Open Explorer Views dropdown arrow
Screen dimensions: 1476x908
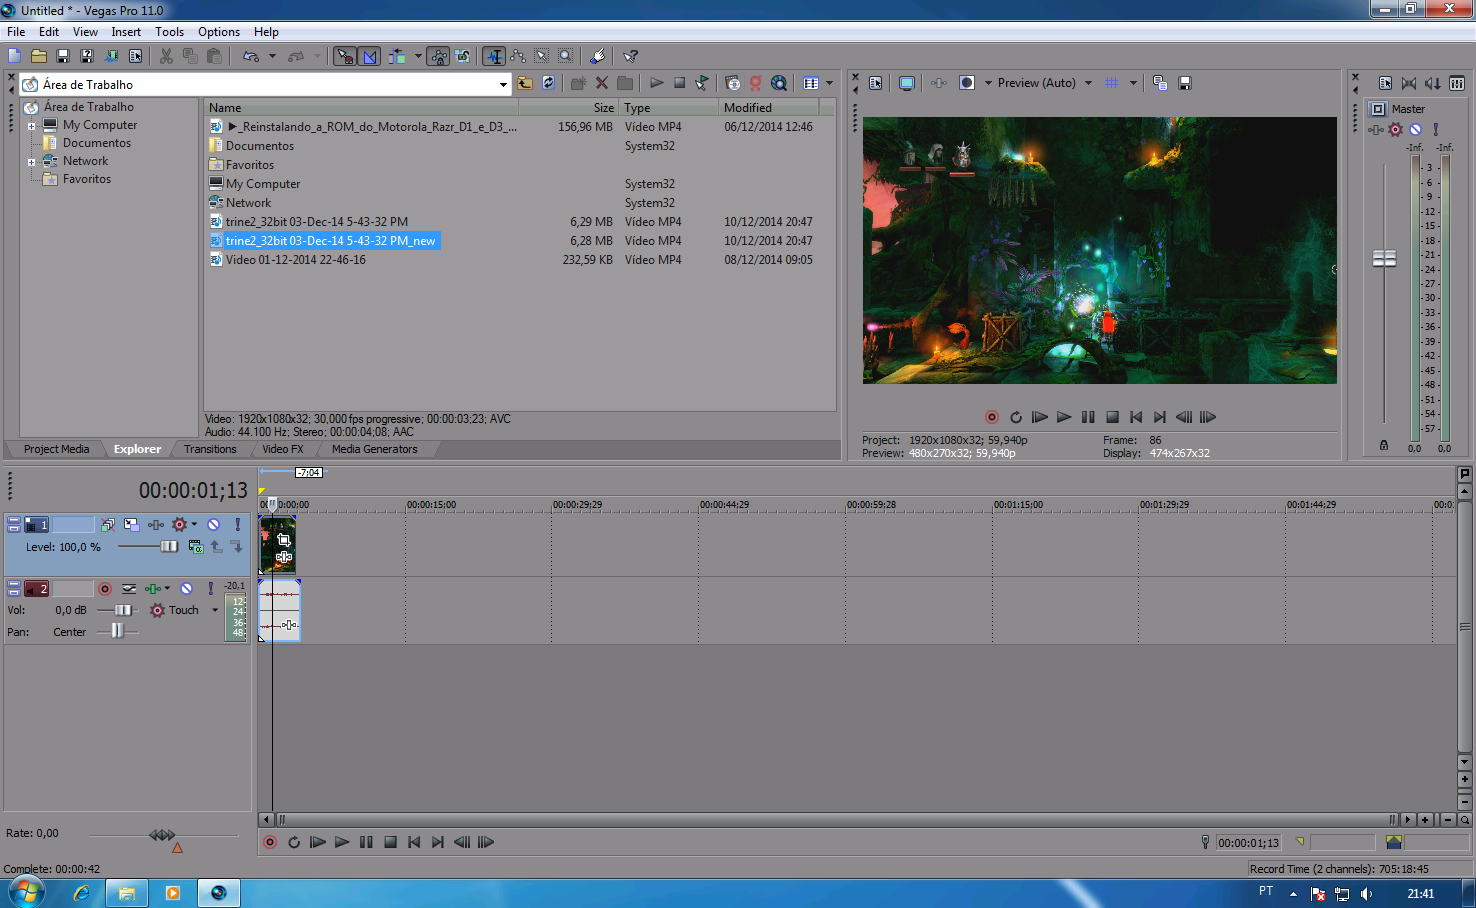[x=830, y=83]
